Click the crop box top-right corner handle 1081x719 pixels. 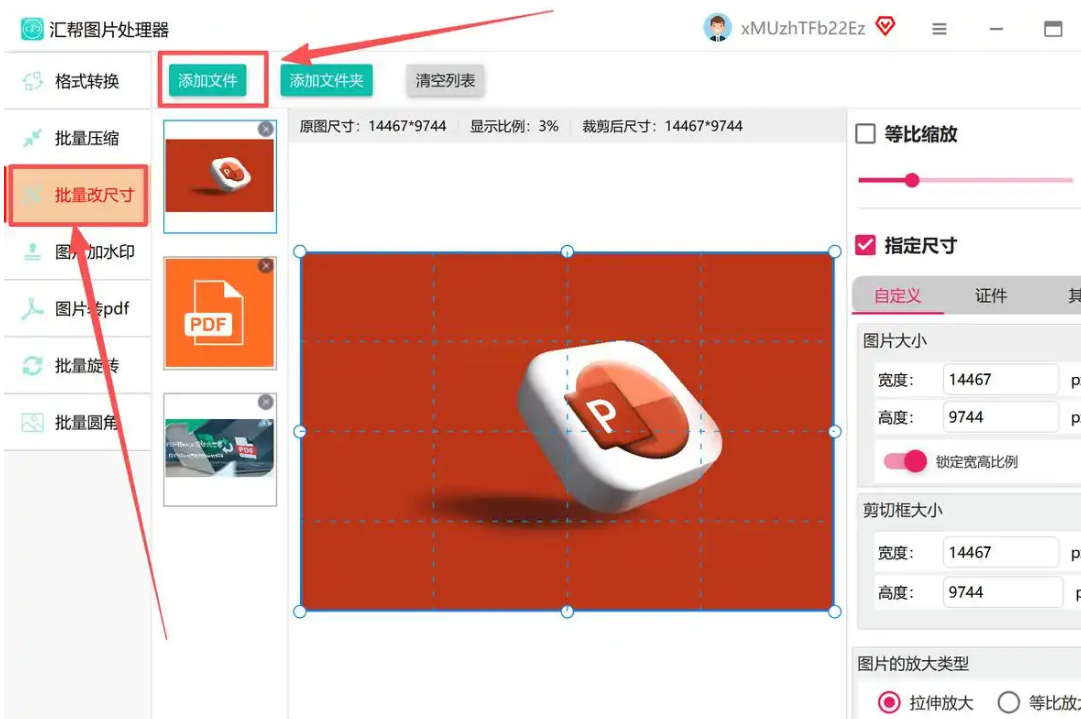point(834,252)
